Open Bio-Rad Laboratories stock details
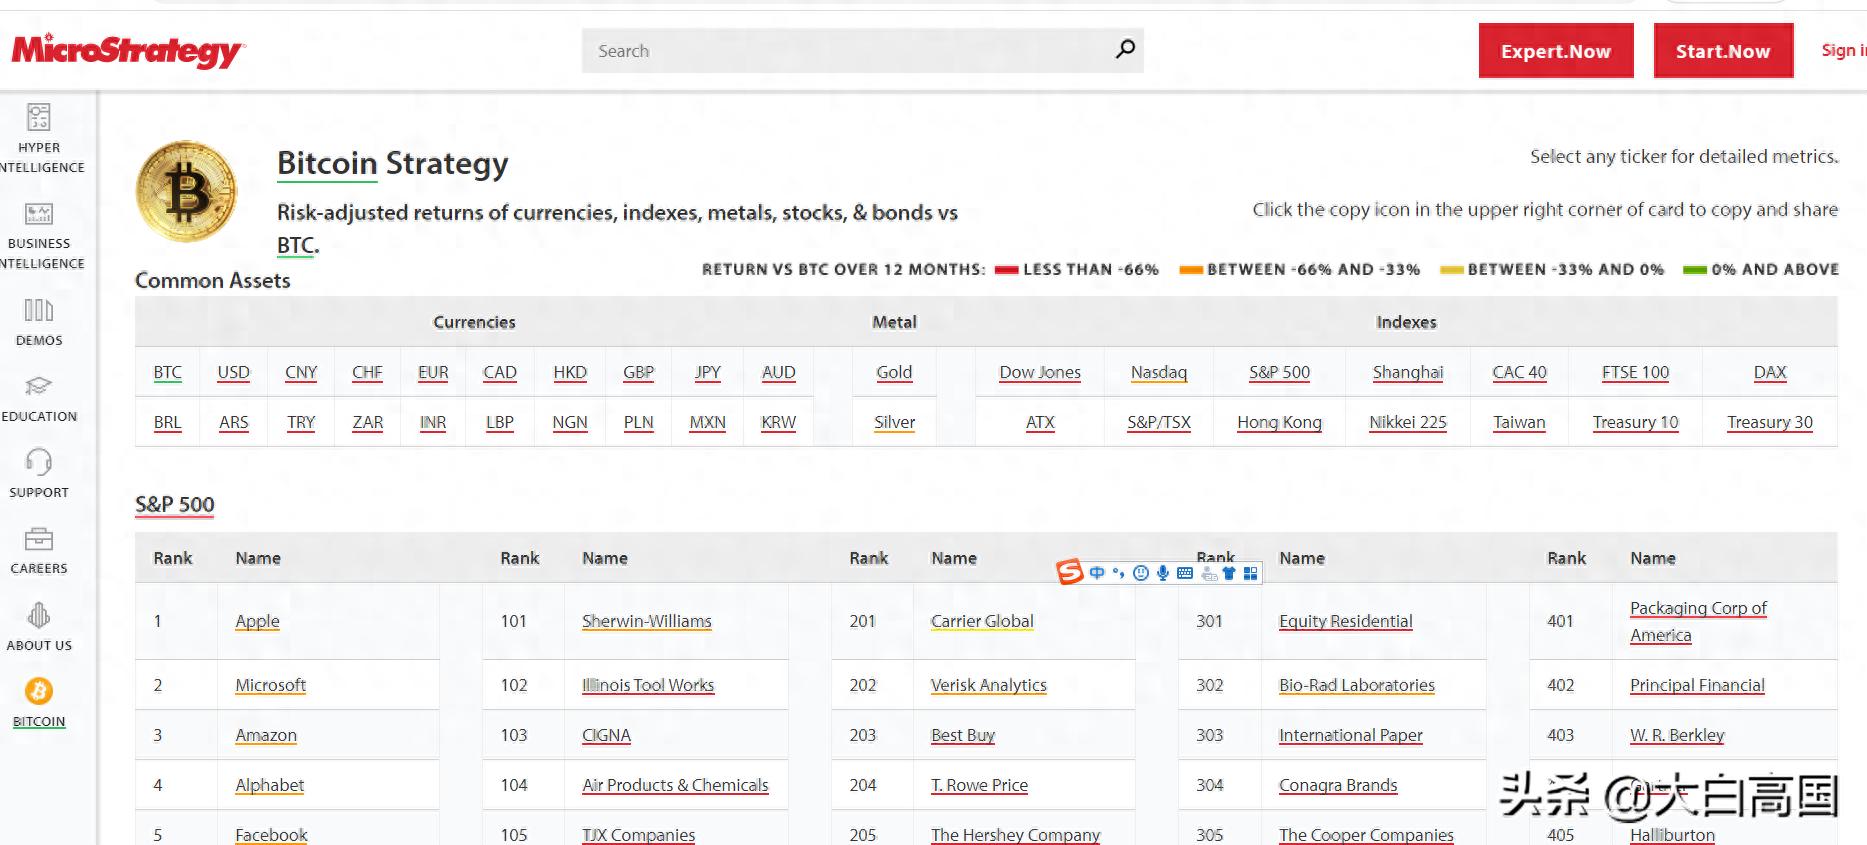This screenshot has height=845, width=1867. coord(1357,685)
